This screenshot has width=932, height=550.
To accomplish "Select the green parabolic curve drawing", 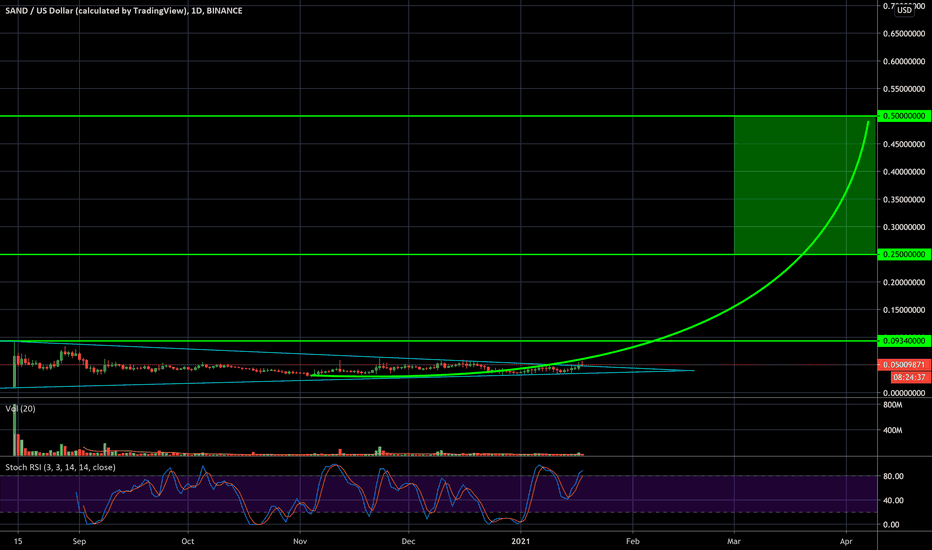I will [736, 304].
